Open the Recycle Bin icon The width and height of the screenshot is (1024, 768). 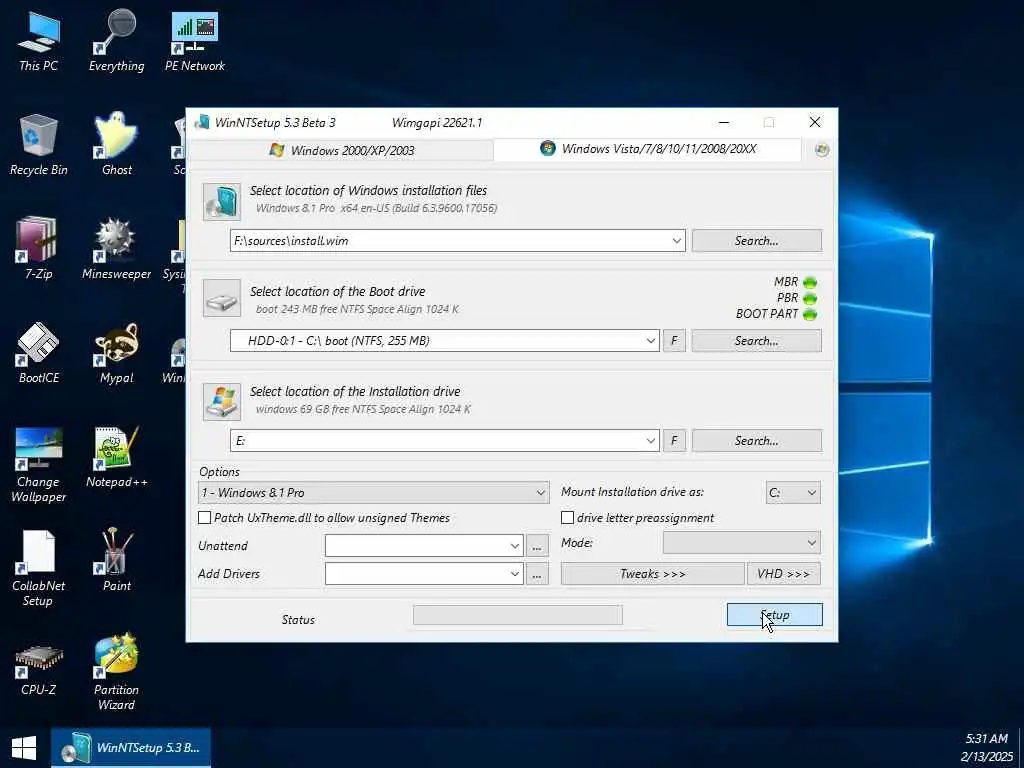(x=39, y=145)
